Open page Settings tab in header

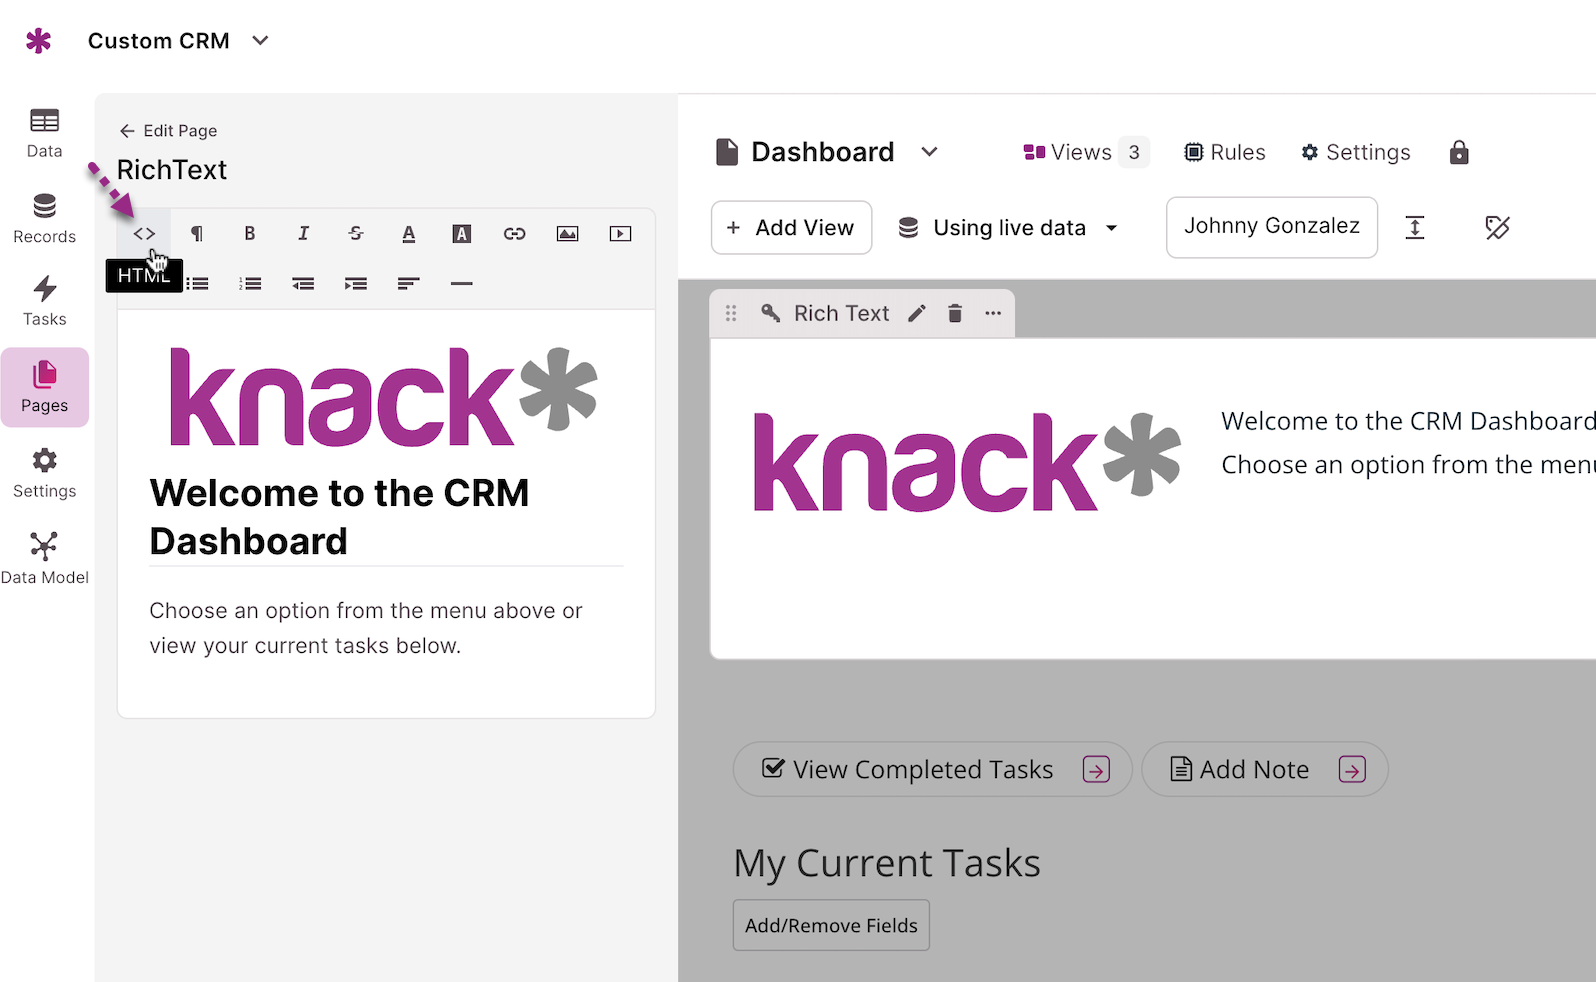click(1356, 152)
